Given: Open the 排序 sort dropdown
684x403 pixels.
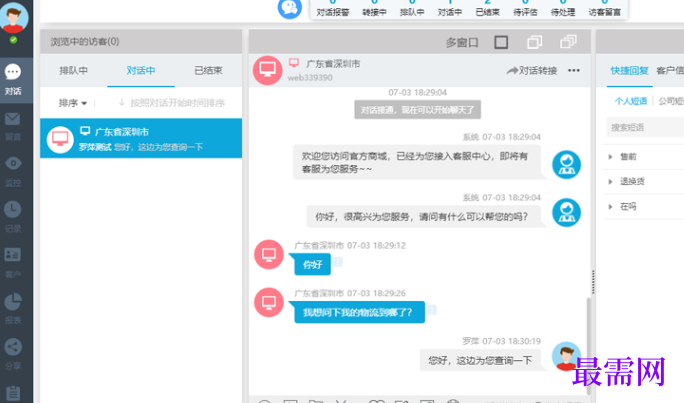Looking at the screenshot, I should [73, 103].
